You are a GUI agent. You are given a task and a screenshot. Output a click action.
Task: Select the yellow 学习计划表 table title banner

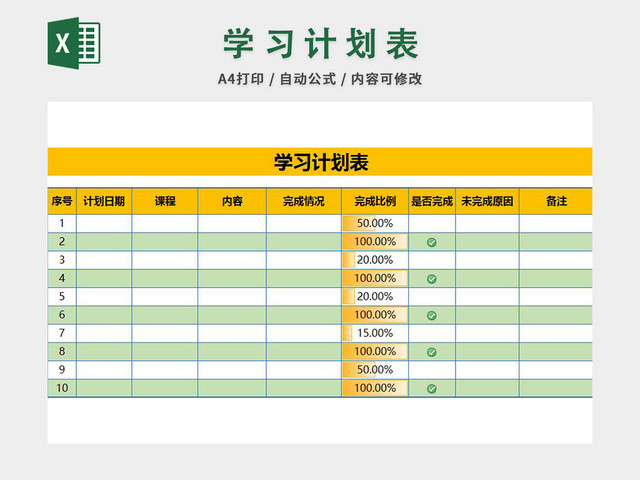coord(320,162)
